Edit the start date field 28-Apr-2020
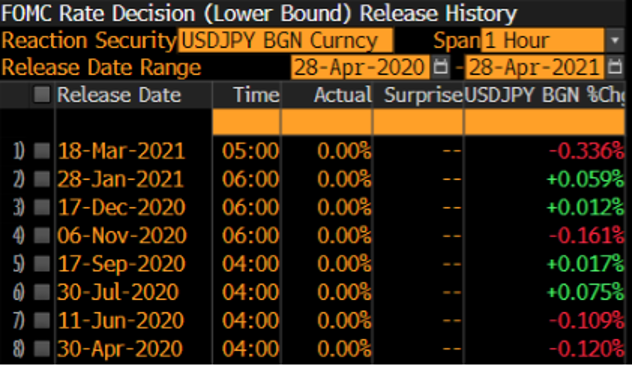 (360, 67)
